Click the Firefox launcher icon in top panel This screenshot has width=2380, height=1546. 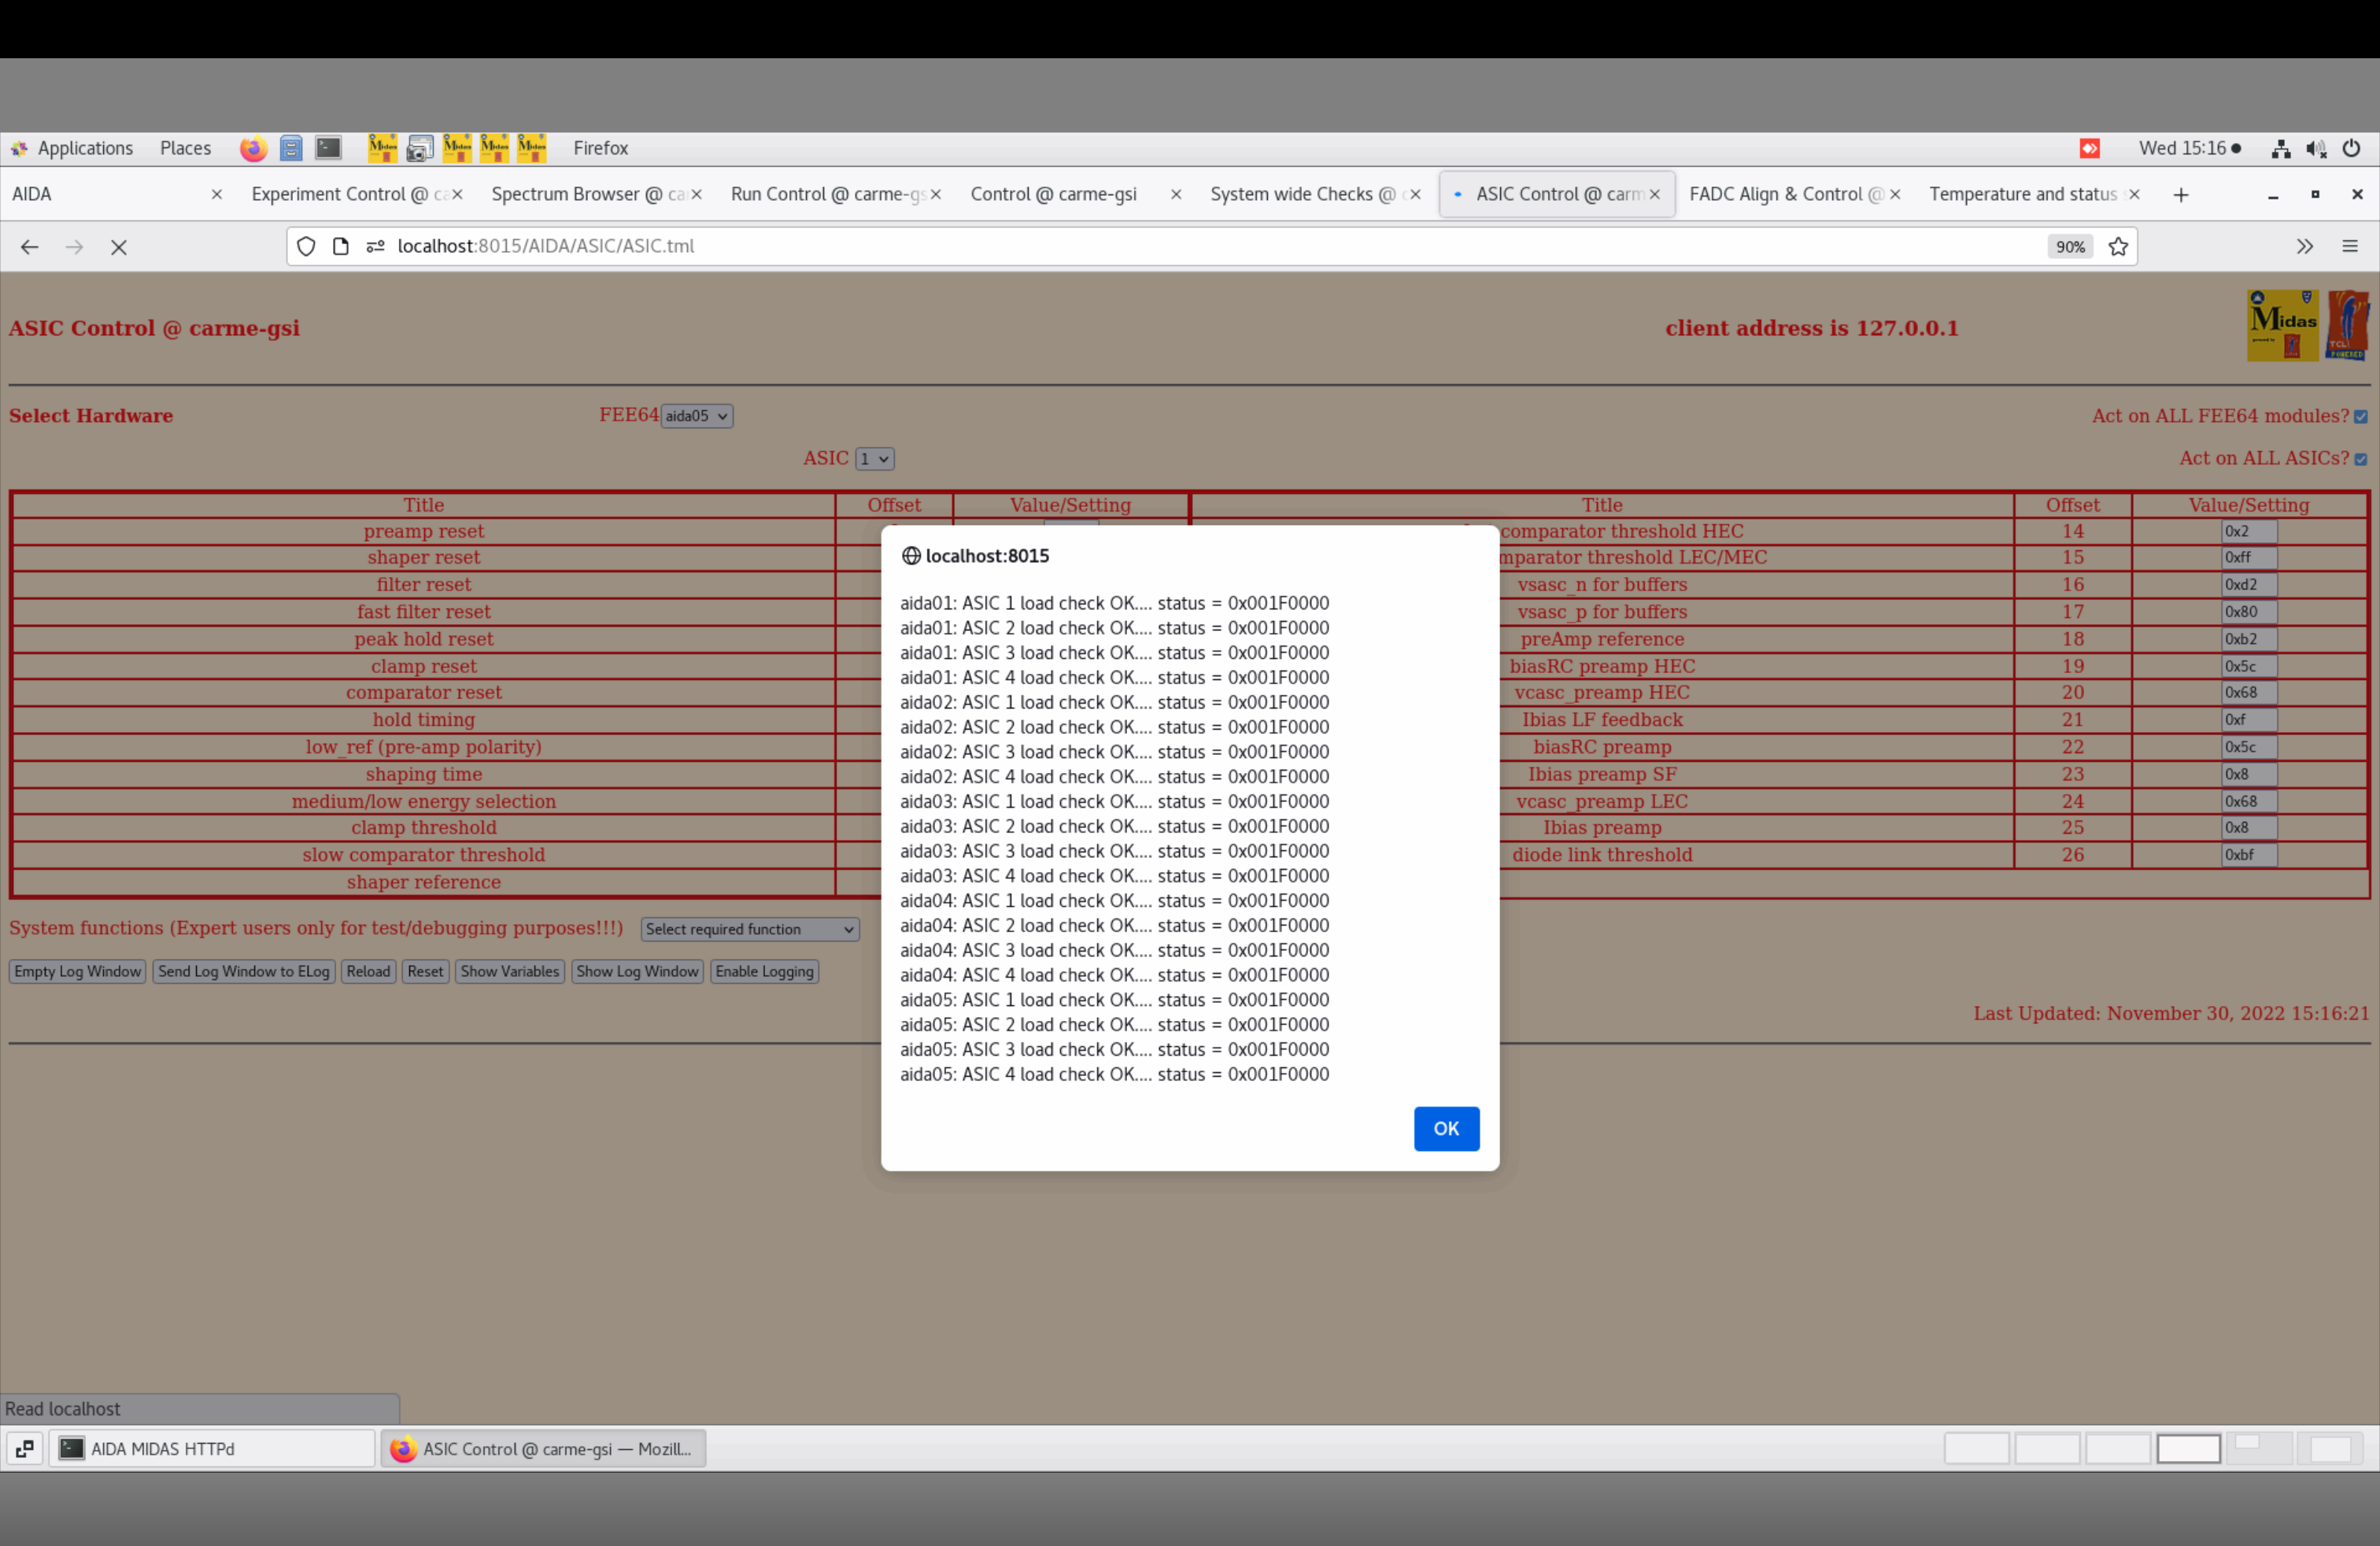click(253, 148)
